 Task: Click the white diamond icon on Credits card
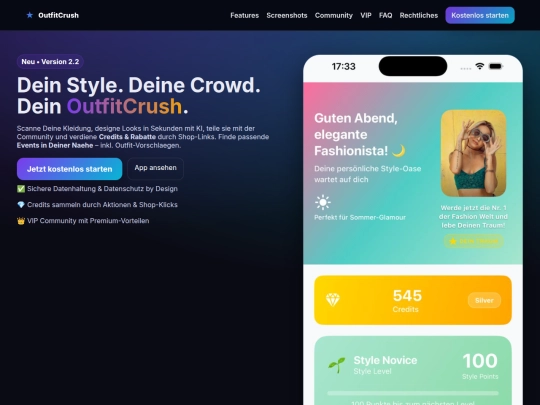tap(333, 300)
